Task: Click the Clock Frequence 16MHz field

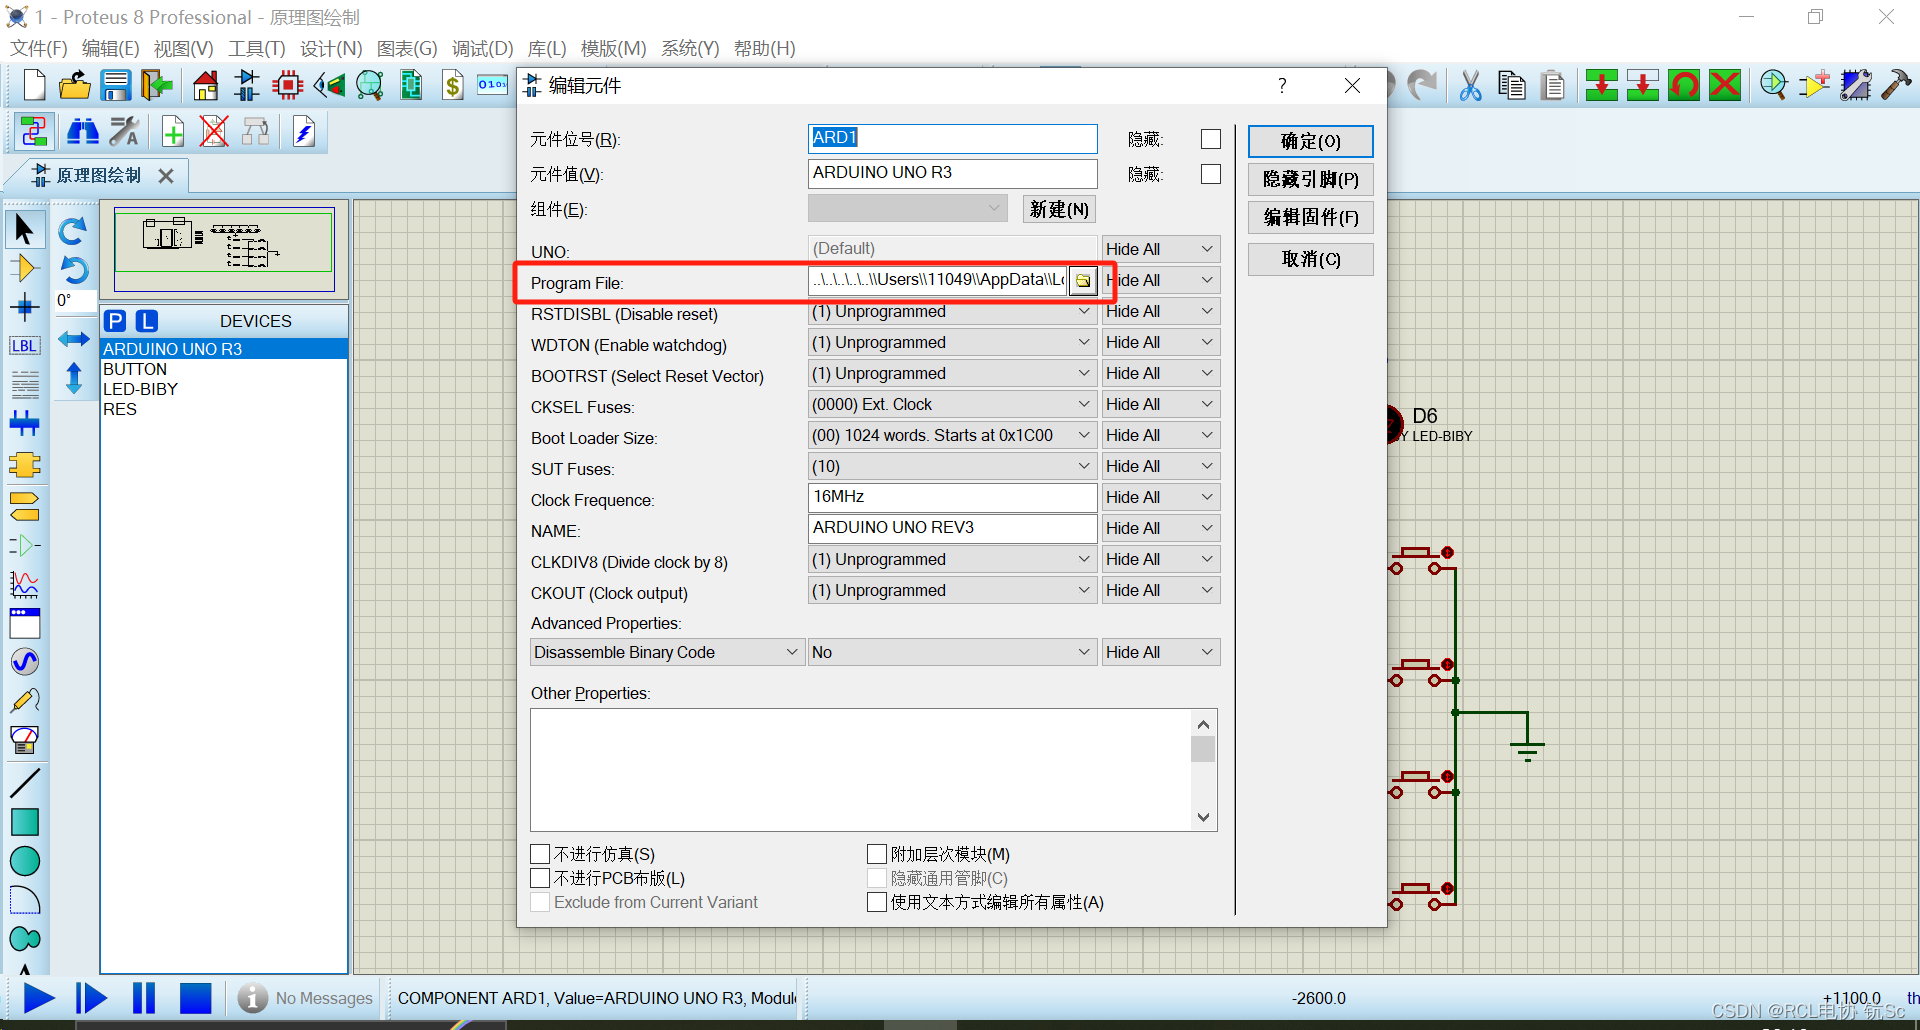Action: click(952, 497)
